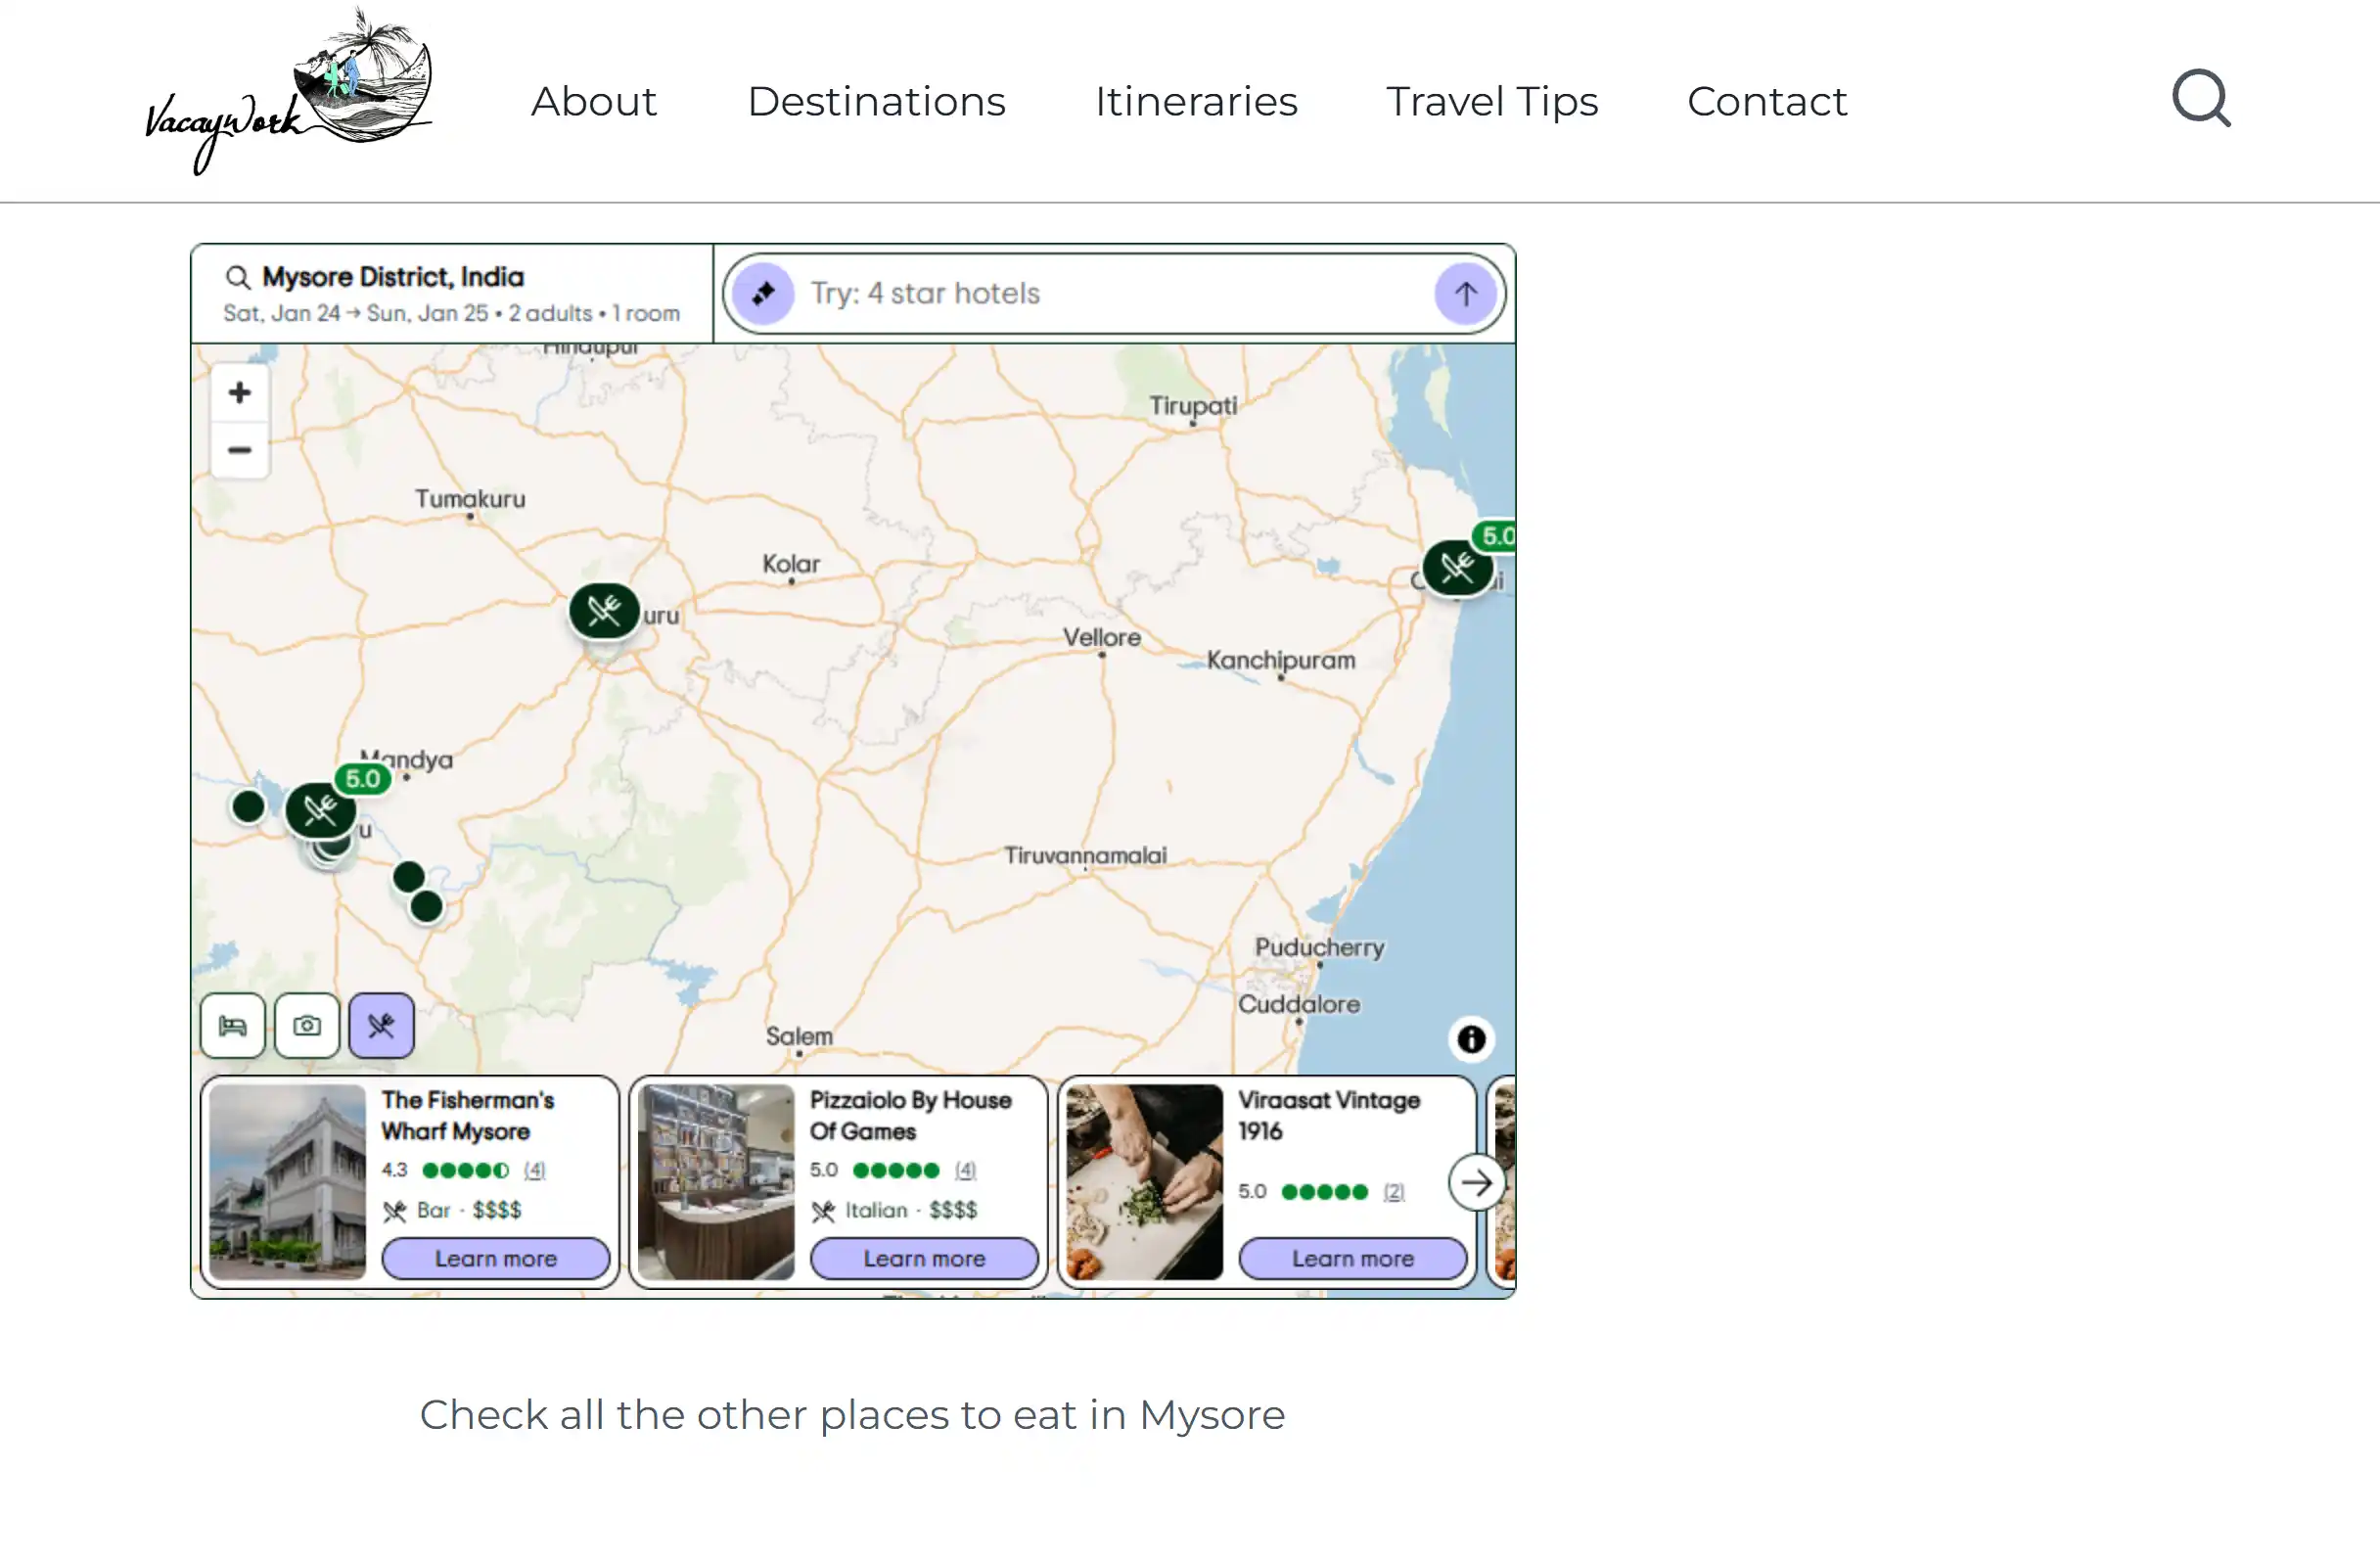Open the Destinations menu
2380x1562 pixels.
[x=876, y=101]
